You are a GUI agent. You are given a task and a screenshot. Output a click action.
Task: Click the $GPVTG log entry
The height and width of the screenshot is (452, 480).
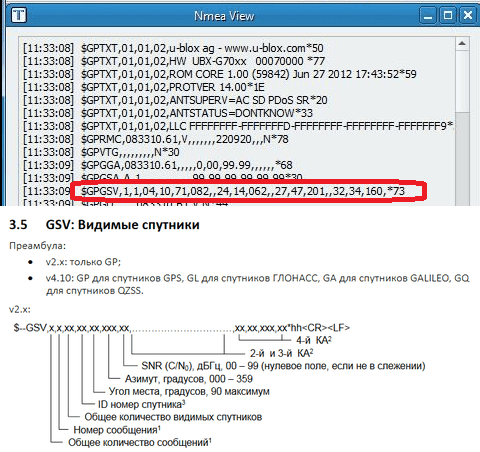click(x=101, y=152)
